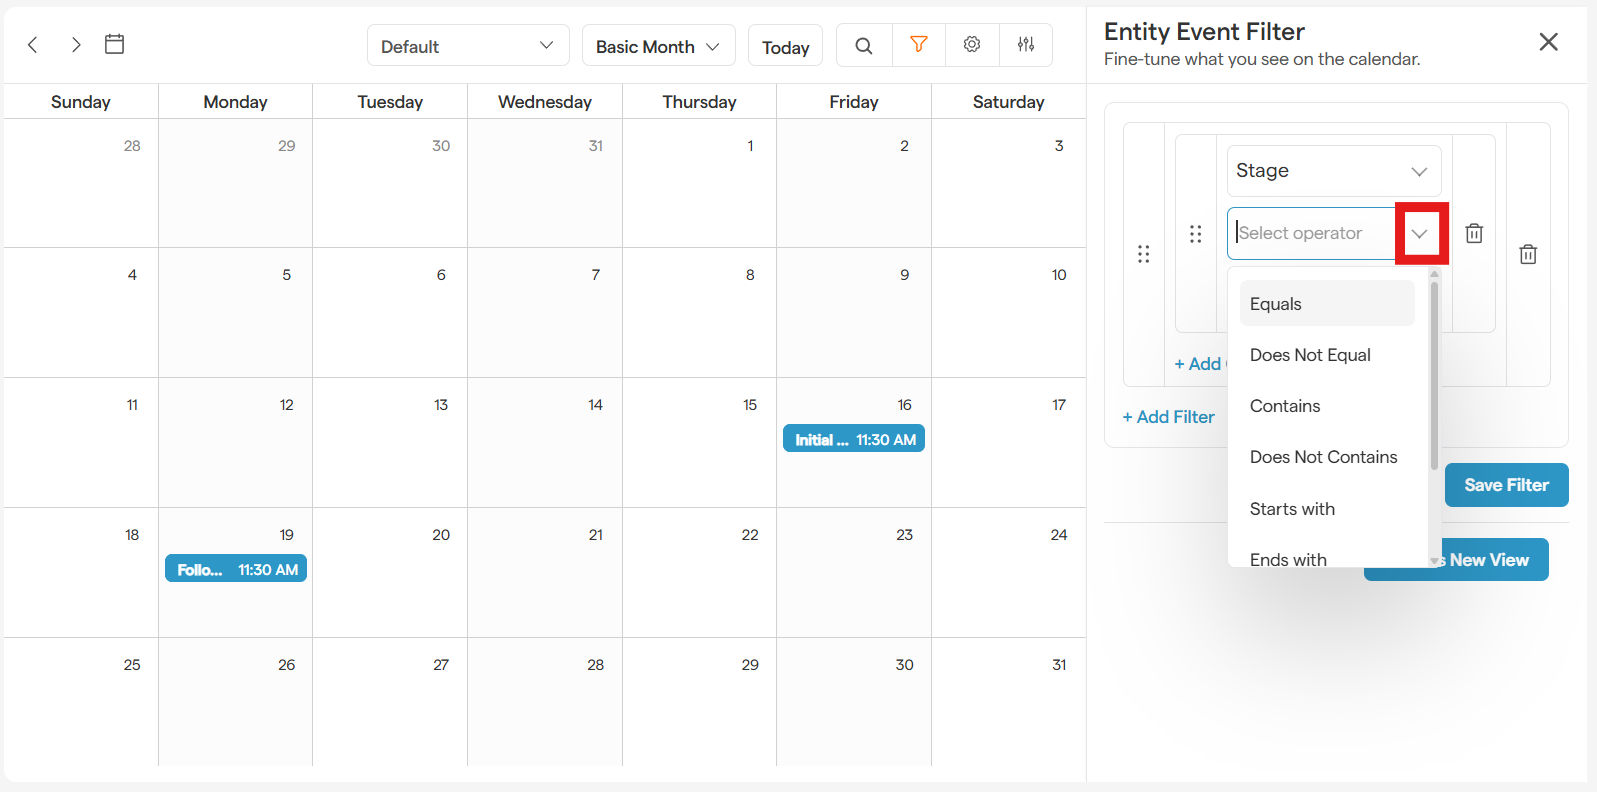The height and width of the screenshot is (792, 1597).
Task: Select Does Not Equal operator
Action: (1310, 355)
